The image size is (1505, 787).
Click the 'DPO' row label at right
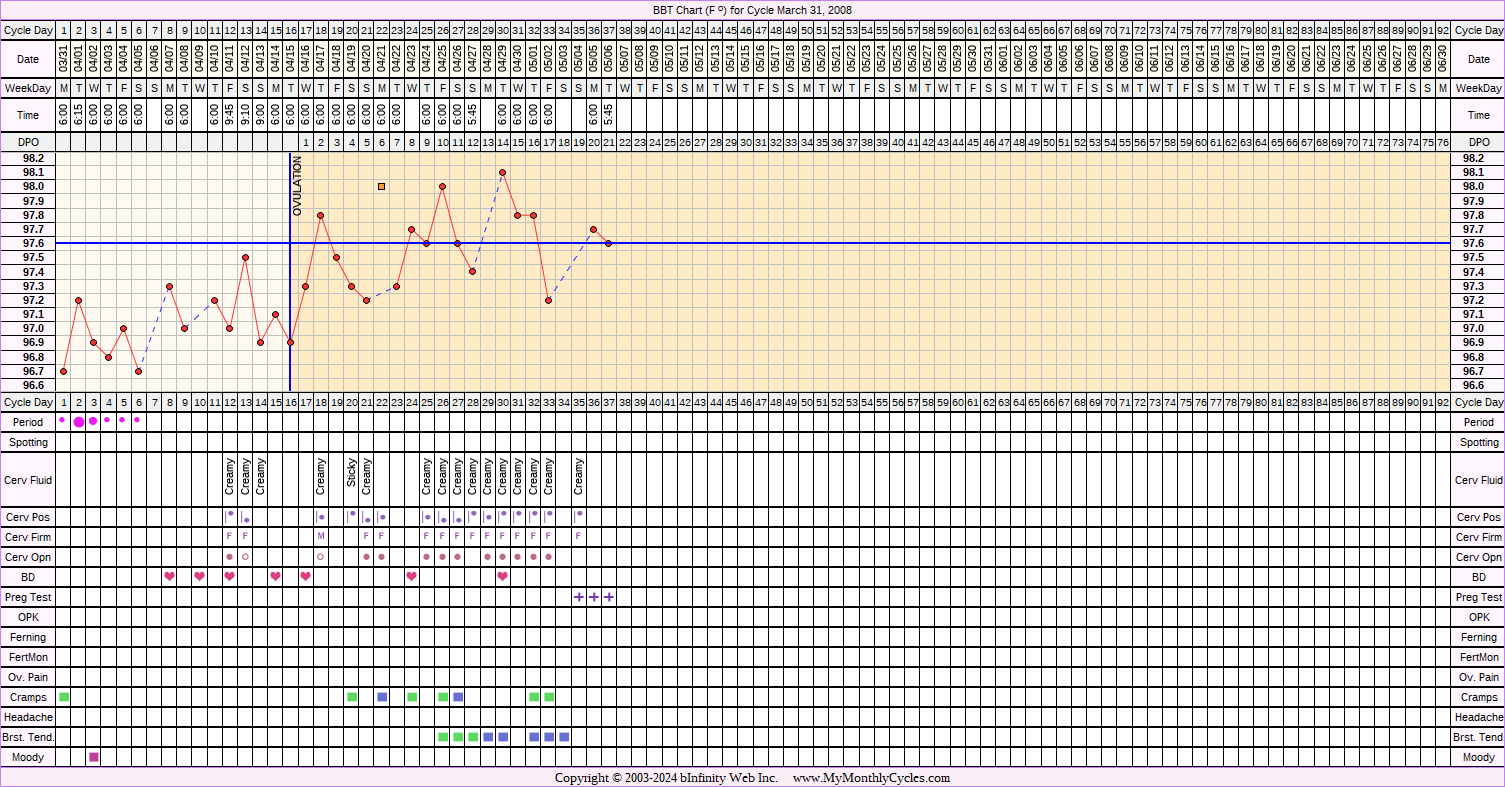[x=1479, y=143]
